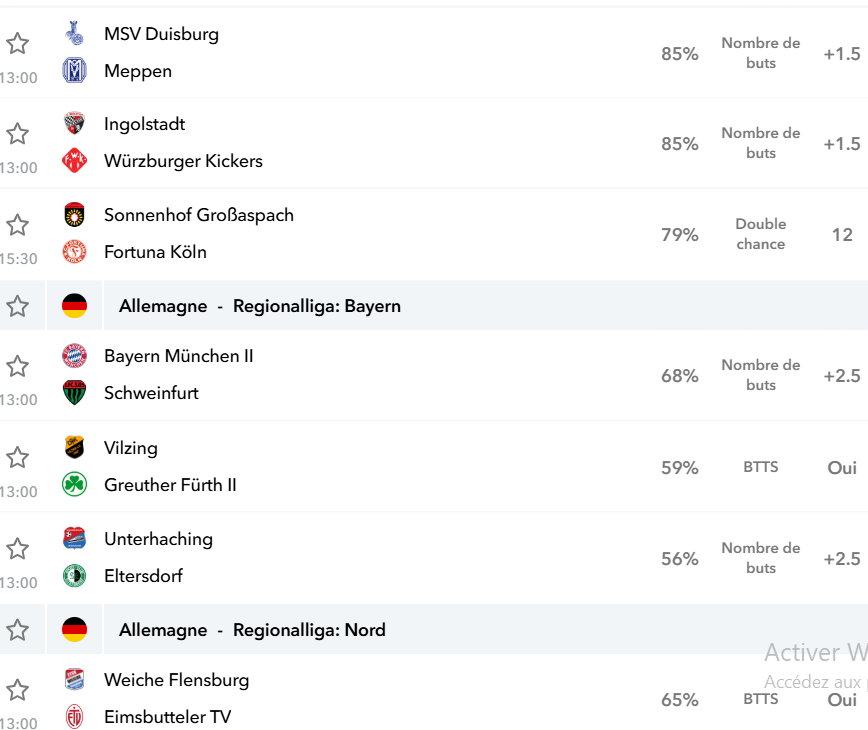The image size is (868, 730).
Task: Open the Bayern München II team link
Action: click(178, 356)
